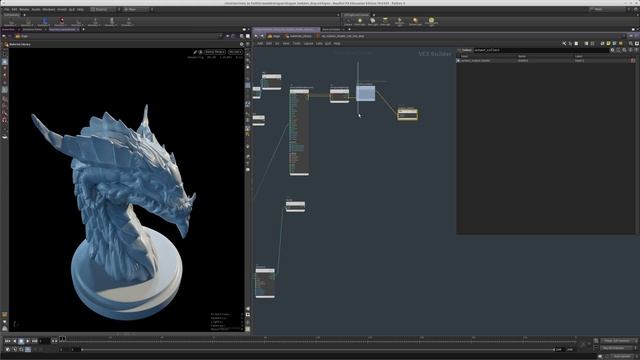The height and width of the screenshot is (360, 640).
Task: Click stage in viewport path bar
Action: [x=21, y=36]
